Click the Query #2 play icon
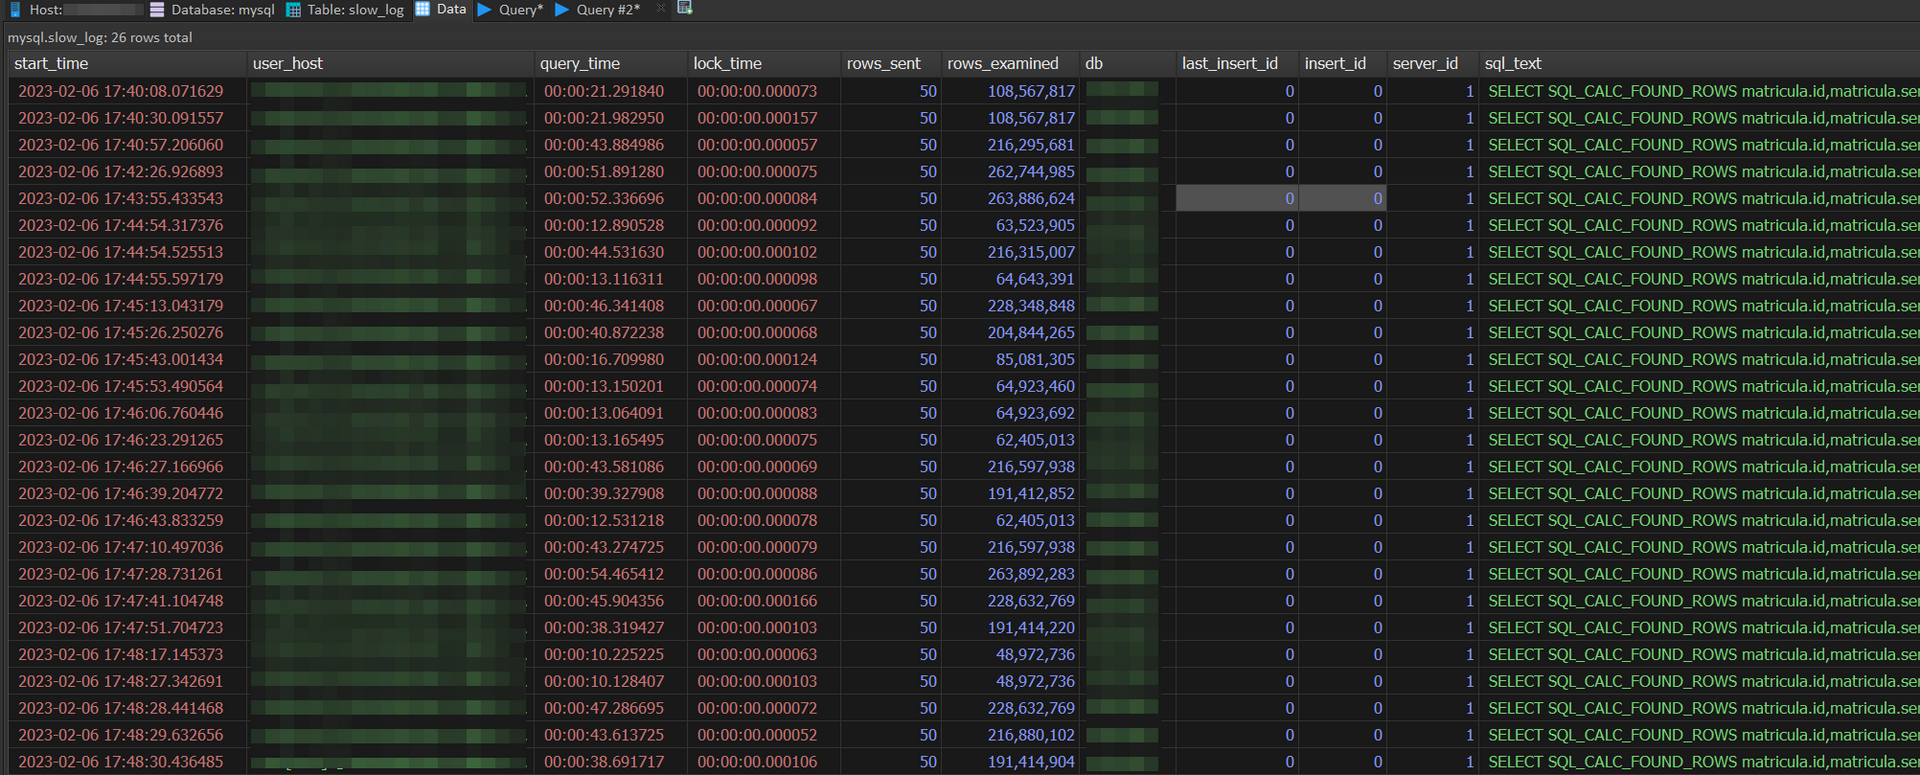Viewport: 1920px width, 775px height. 562,9
